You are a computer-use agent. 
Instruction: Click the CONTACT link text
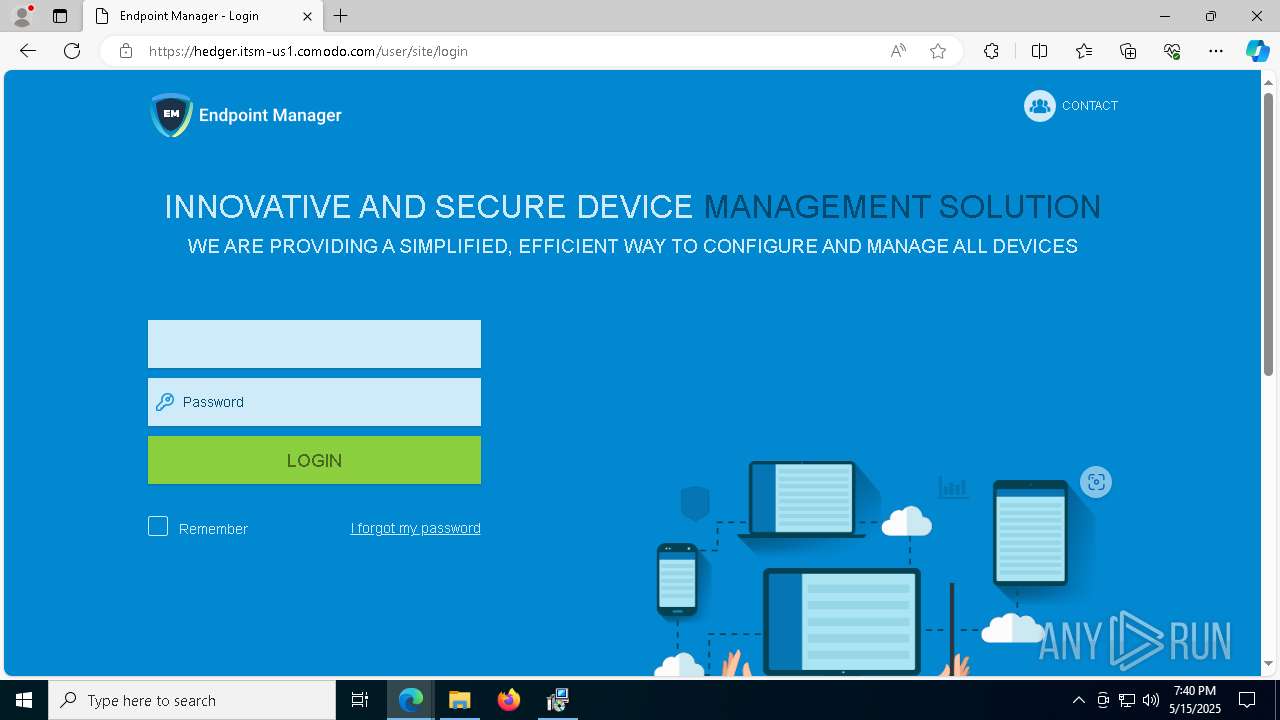click(1089, 106)
